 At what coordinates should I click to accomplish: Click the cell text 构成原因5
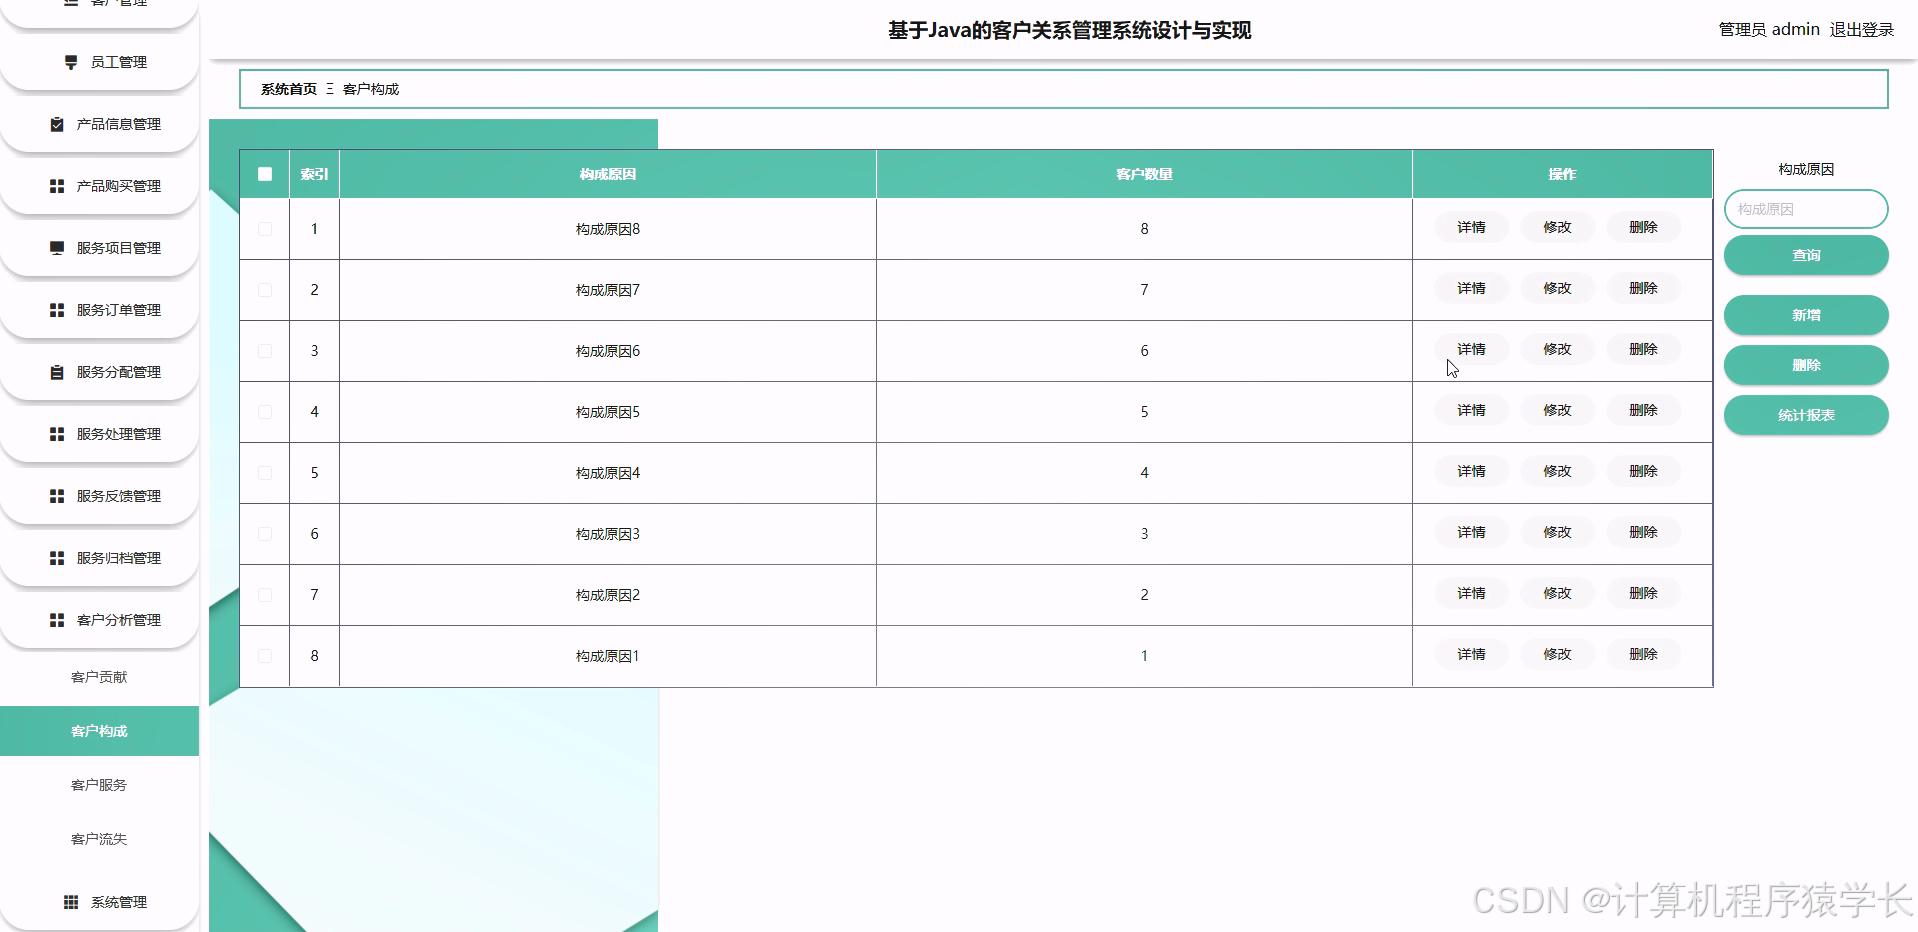tap(608, 412)
